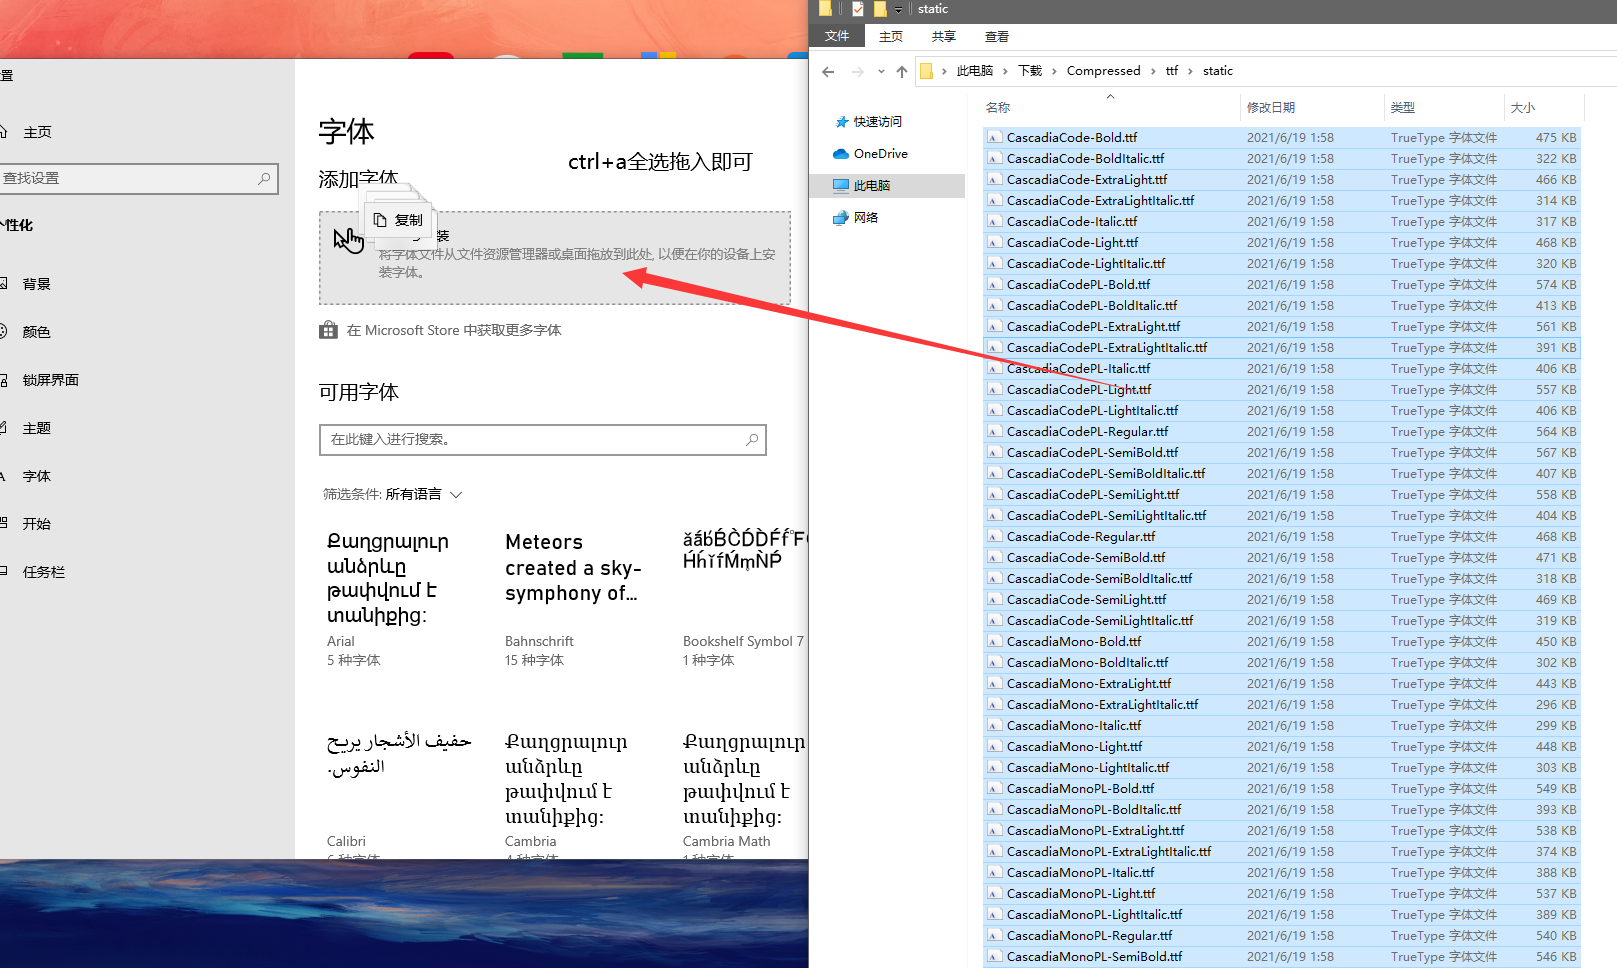Navigate to Compressed via the breadcrumb

click(1103, 70)
